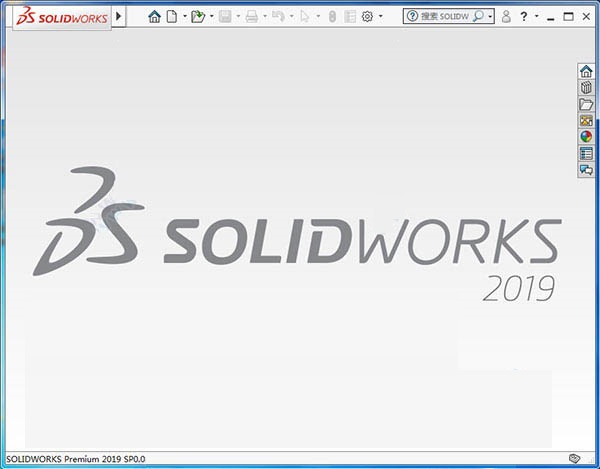The height and width of the screenshot is (469, 600).
Task: Minimize the SOLIDWORKS window
Action: [x=551, y=17]
